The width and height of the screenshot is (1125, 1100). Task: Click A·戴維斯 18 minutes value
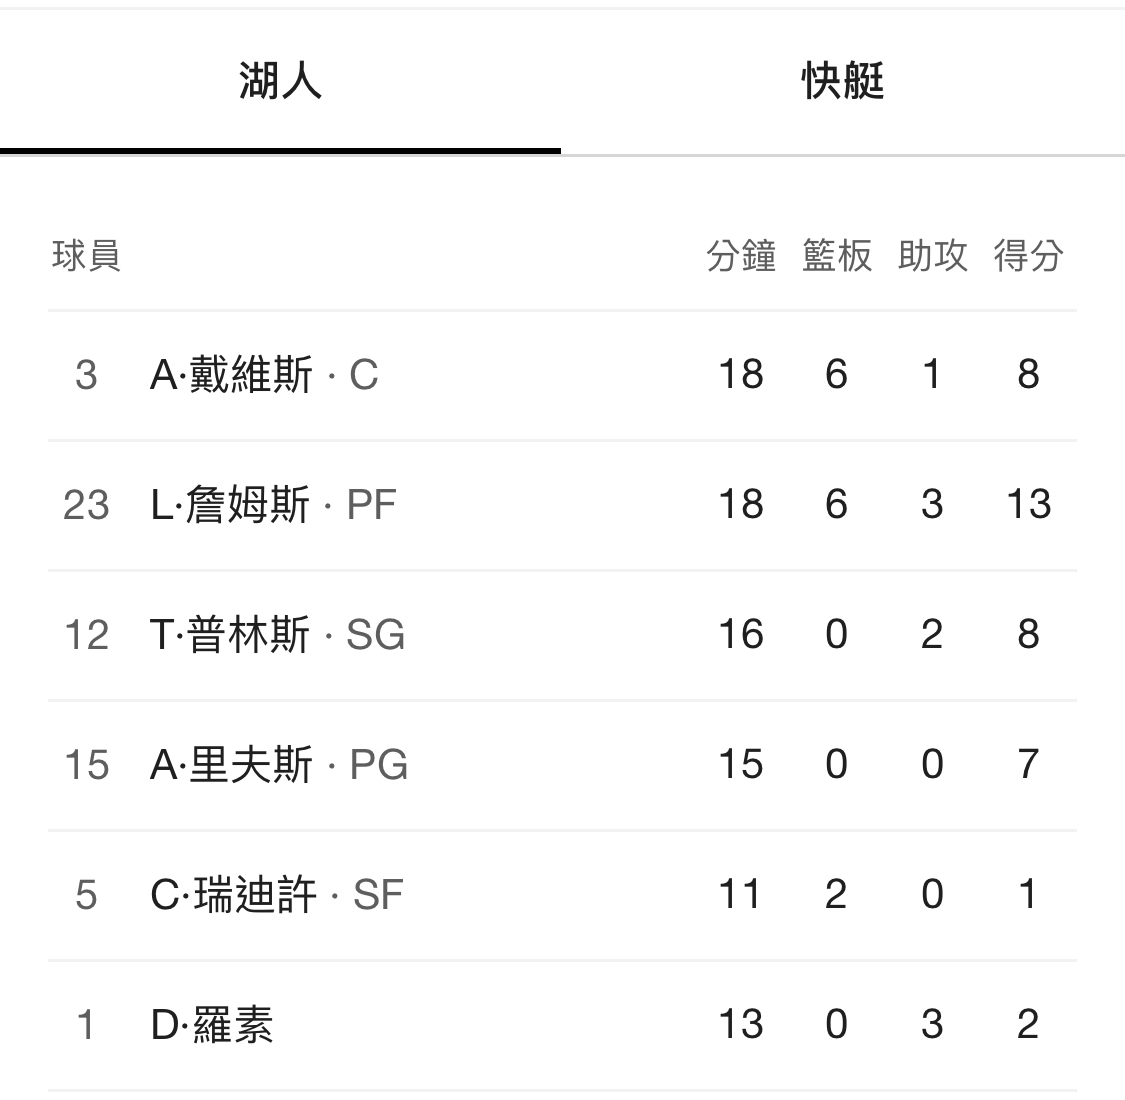pos(740,375)
